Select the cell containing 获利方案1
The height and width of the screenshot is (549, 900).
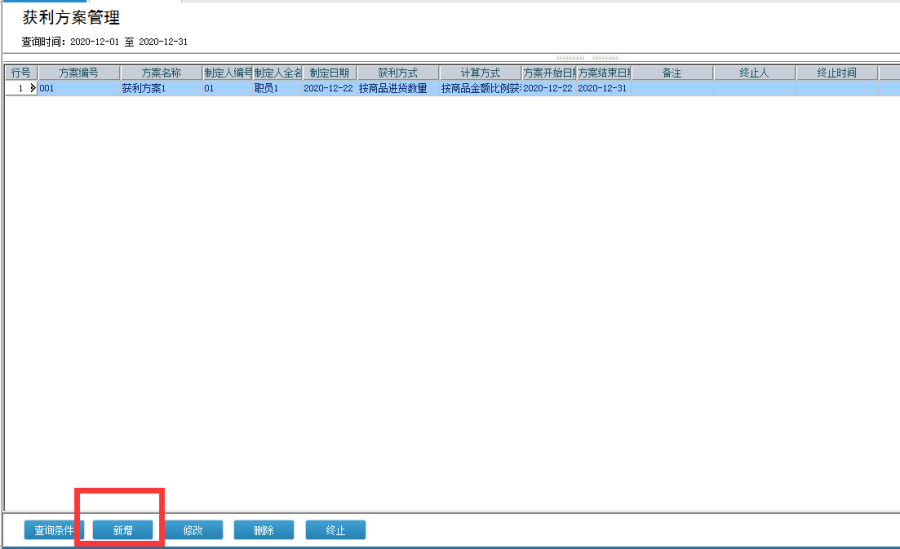160,88
